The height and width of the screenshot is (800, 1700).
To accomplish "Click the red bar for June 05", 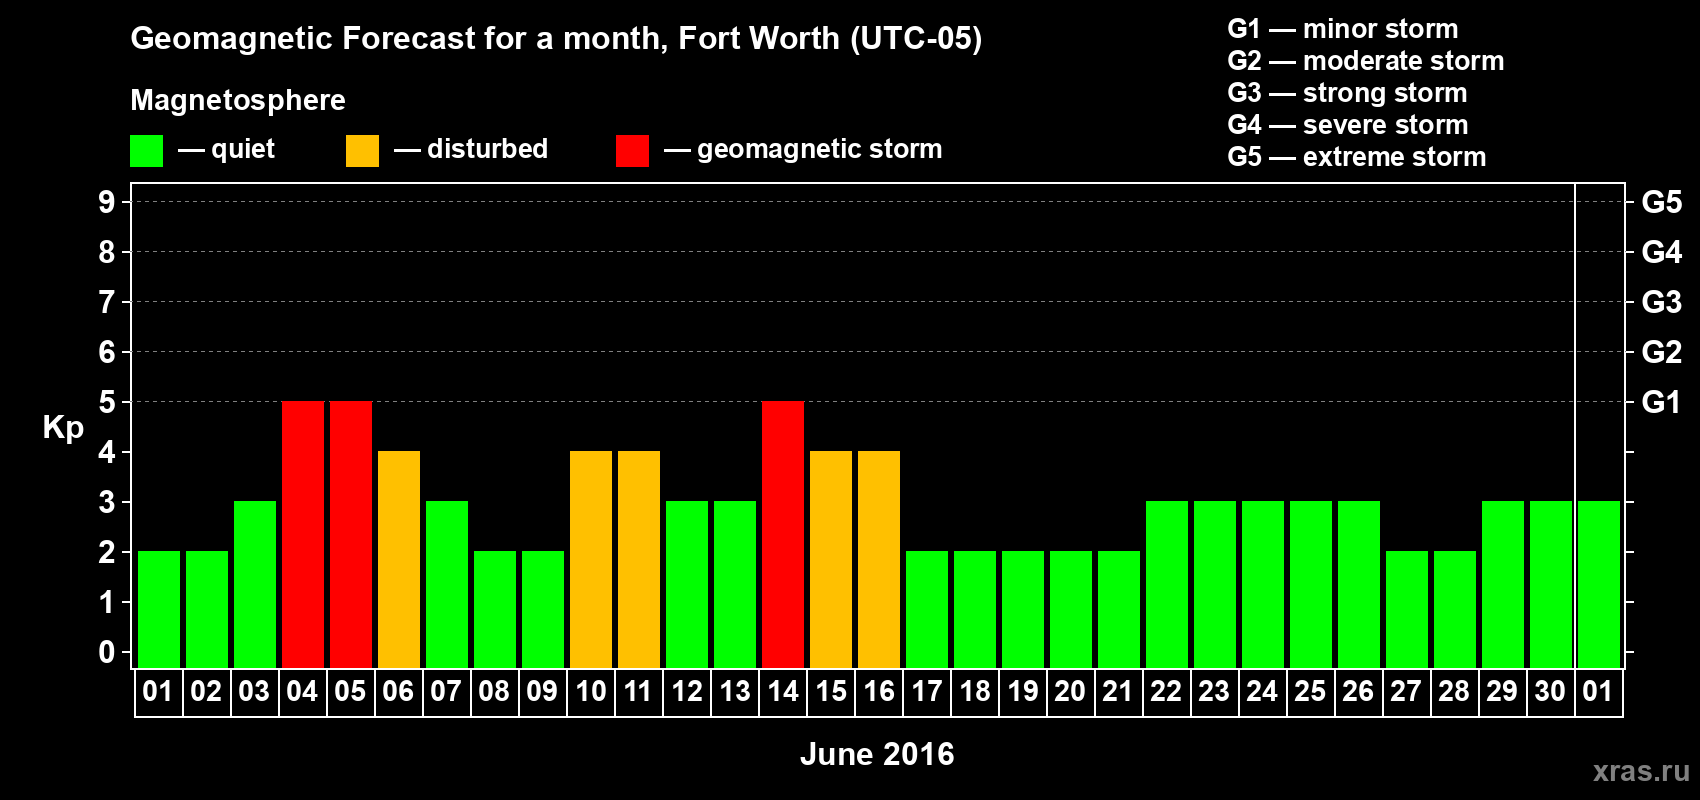I will coord(351,534).
